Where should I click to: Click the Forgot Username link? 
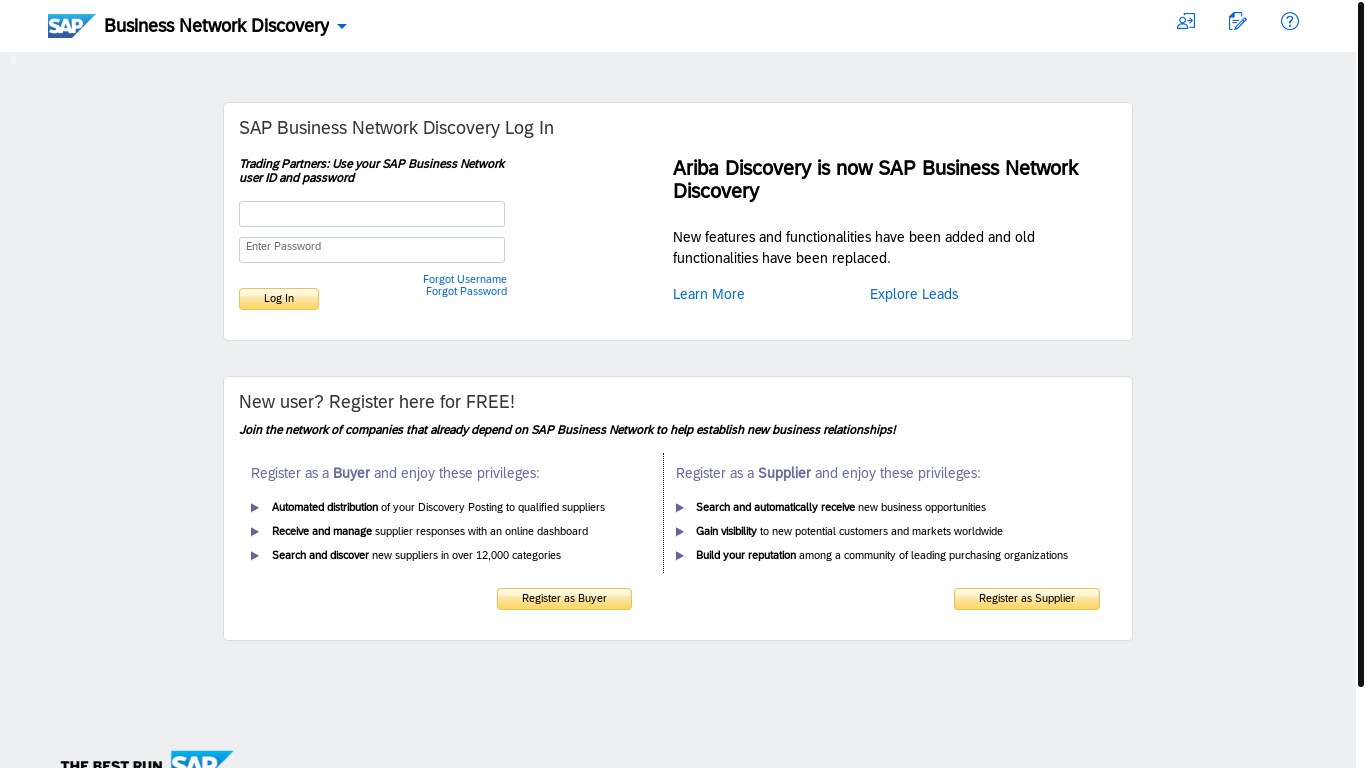point(465,279)
